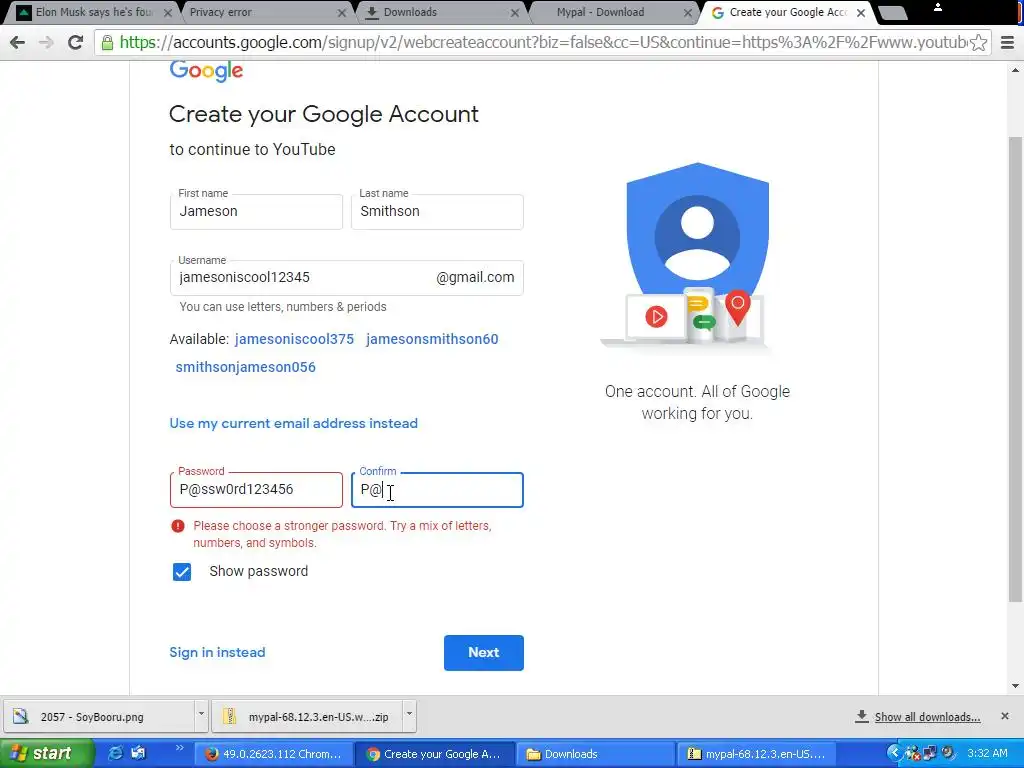
Task: Click the scrollbar down arrow
Action: (x=1016, y=686)
